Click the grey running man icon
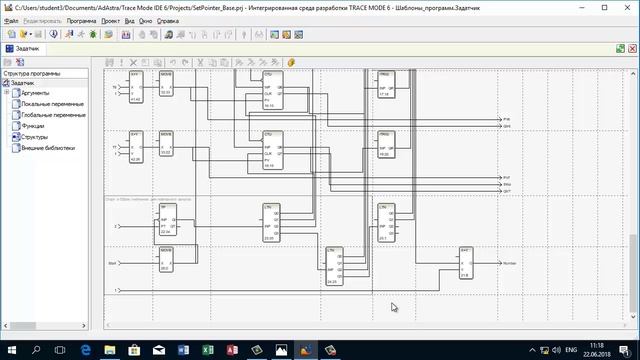 (81, 35)
